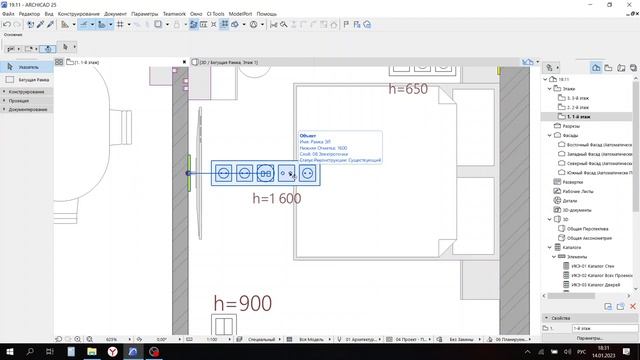Click the house-shaped toolbar icon
Screen dimensions: 640x360
[x=334, y=24]
